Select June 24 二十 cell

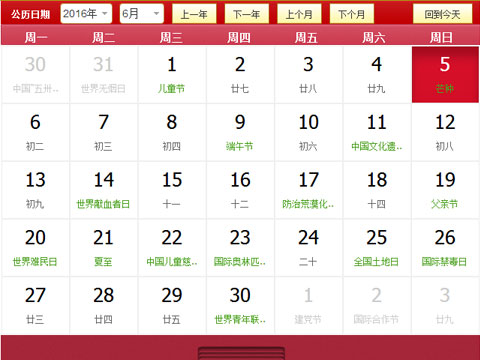click(309, 248)
